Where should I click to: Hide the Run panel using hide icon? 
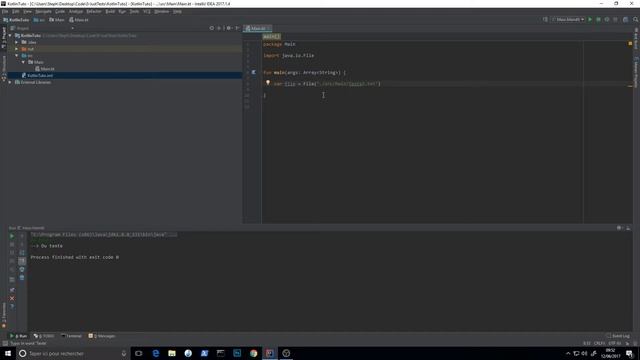pos(628,228)
